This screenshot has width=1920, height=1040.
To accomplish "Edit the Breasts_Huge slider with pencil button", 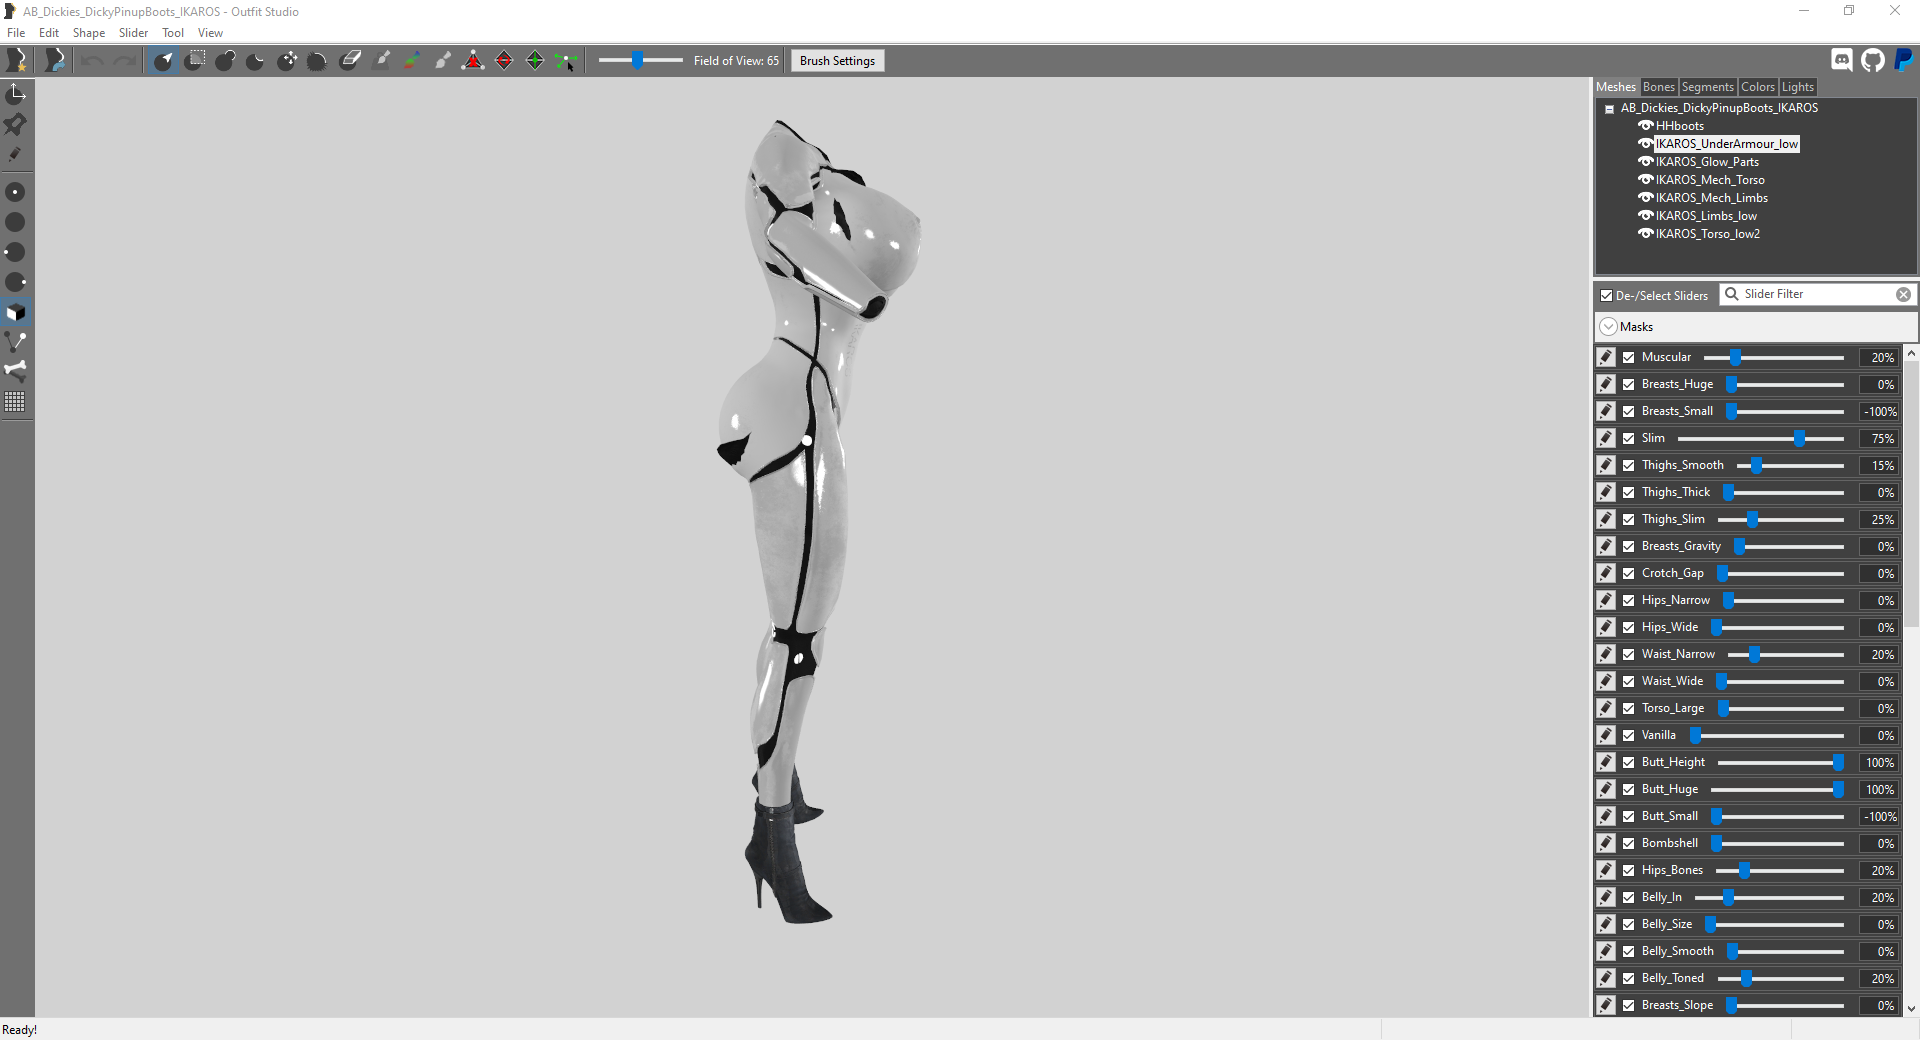I will (x=1606, y=384).
